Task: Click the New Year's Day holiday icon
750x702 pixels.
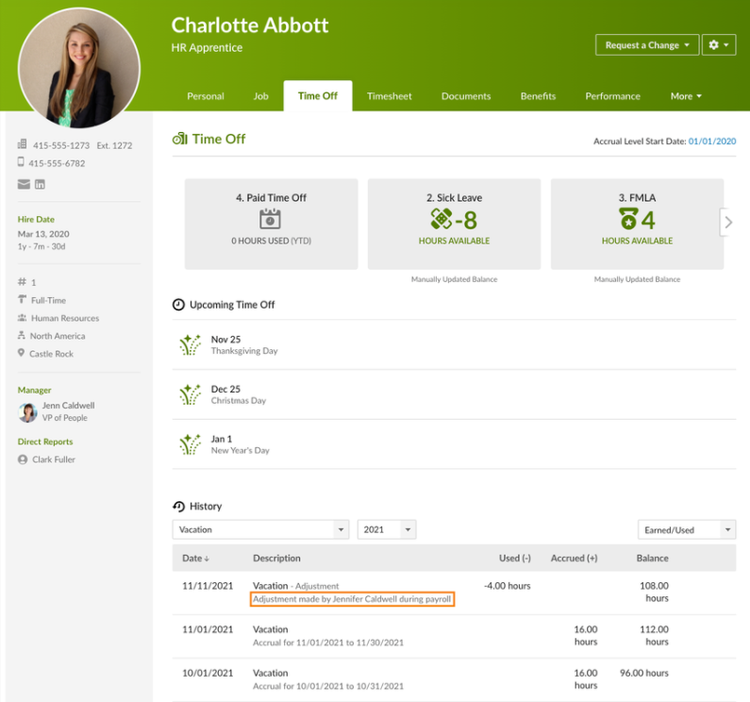Action: click(189, 444)
